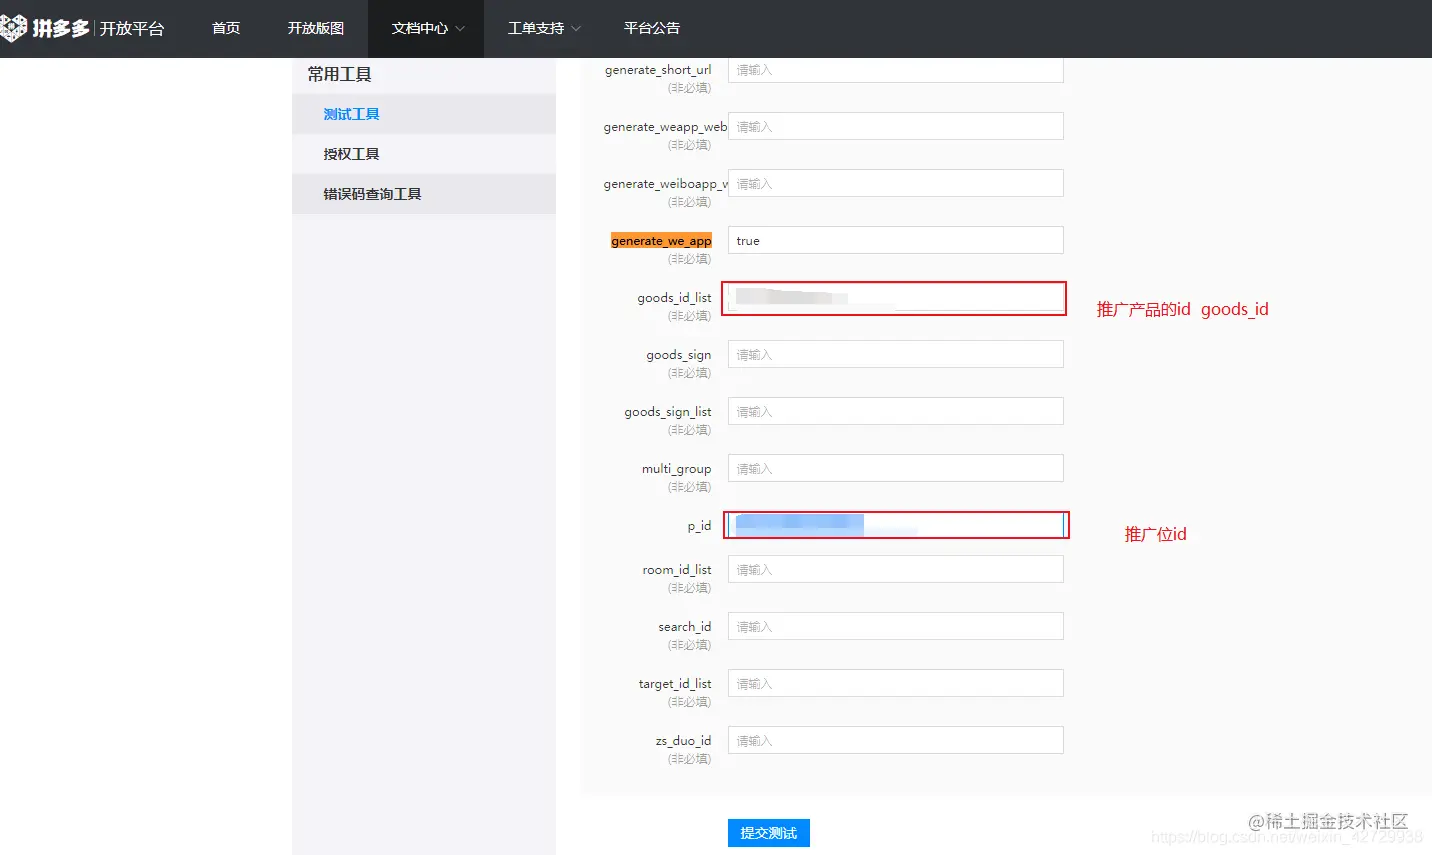
Task: Click the room_id_list input field
Action: 895,569
